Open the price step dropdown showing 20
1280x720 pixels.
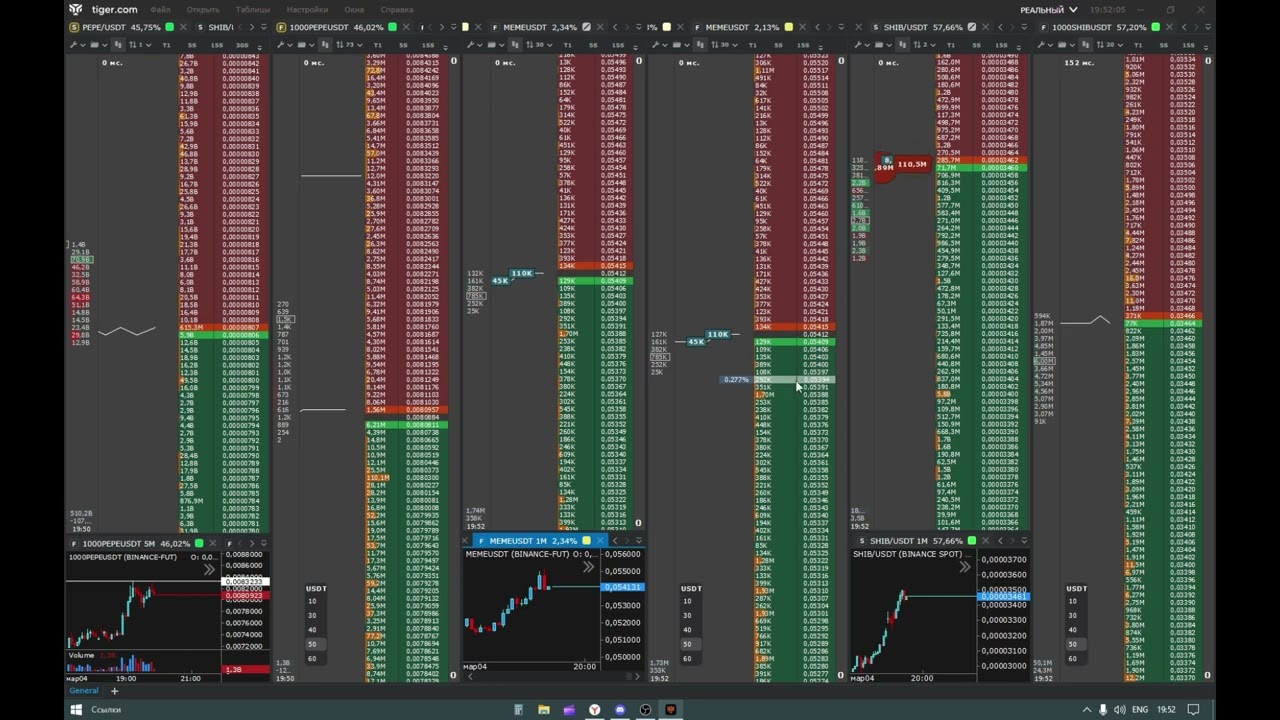1110,45
